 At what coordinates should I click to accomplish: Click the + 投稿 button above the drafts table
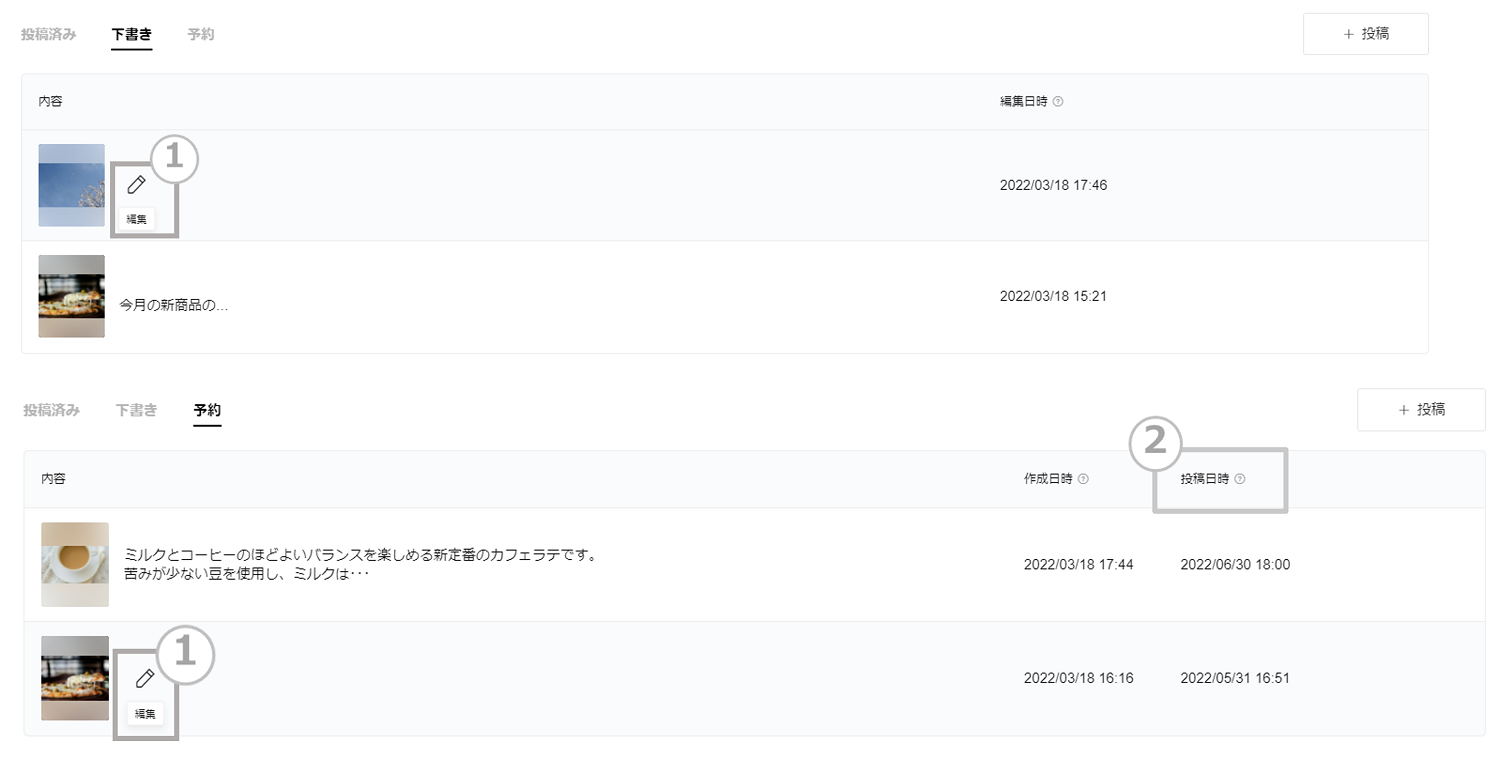tap(1365, 34)
